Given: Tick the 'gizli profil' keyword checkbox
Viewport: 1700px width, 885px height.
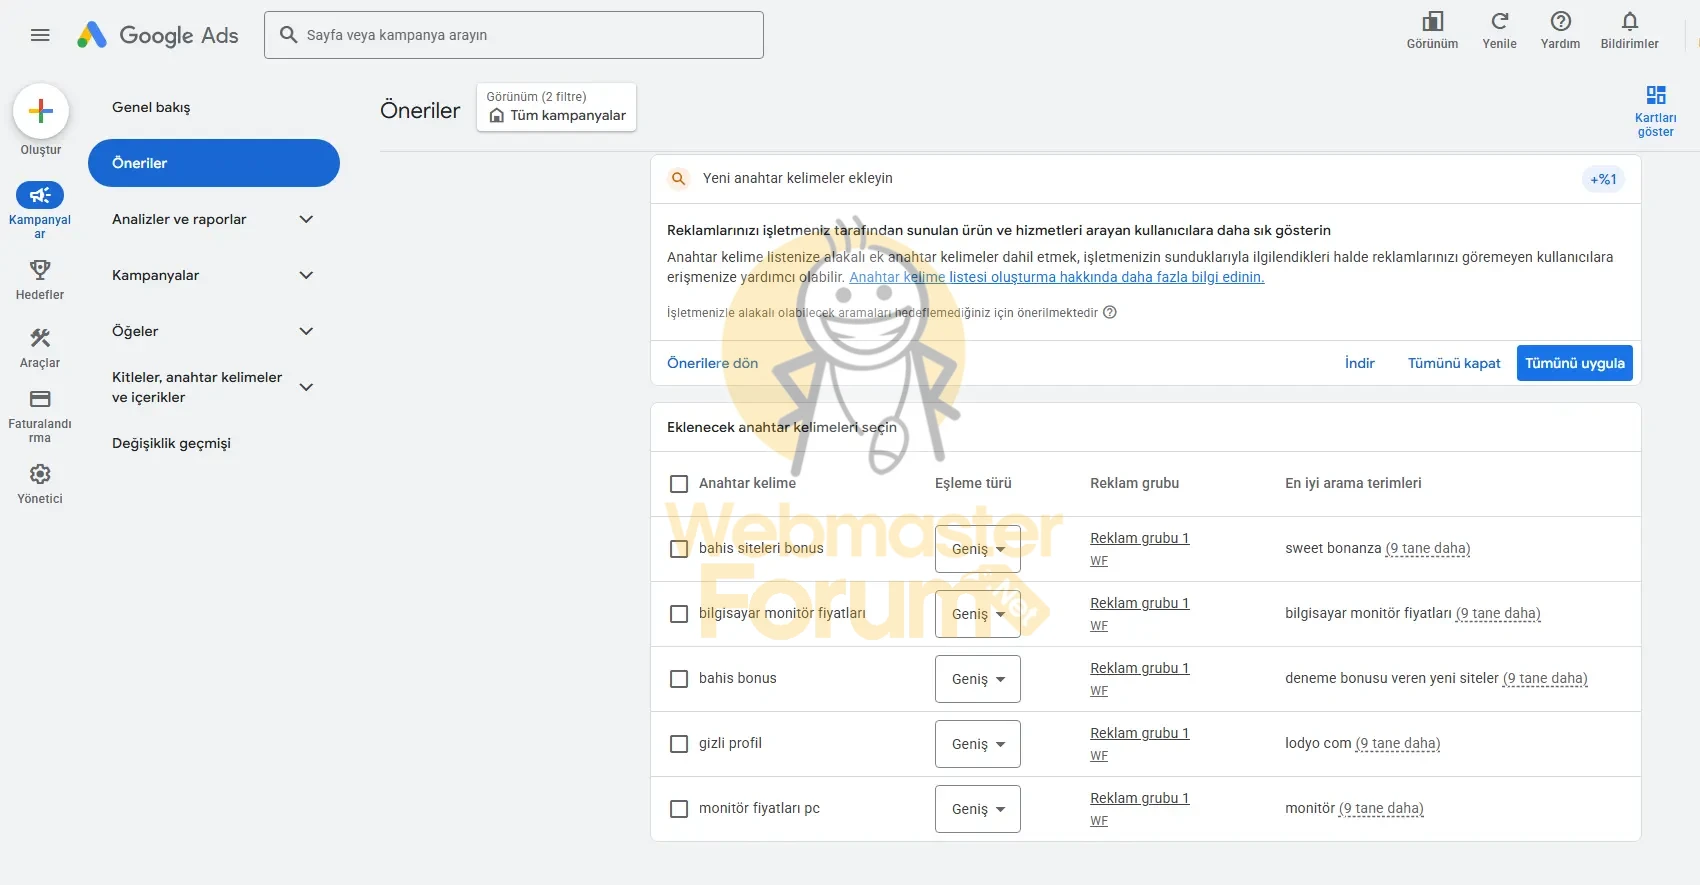Looking at the screenshot, I should click(679, 744).
